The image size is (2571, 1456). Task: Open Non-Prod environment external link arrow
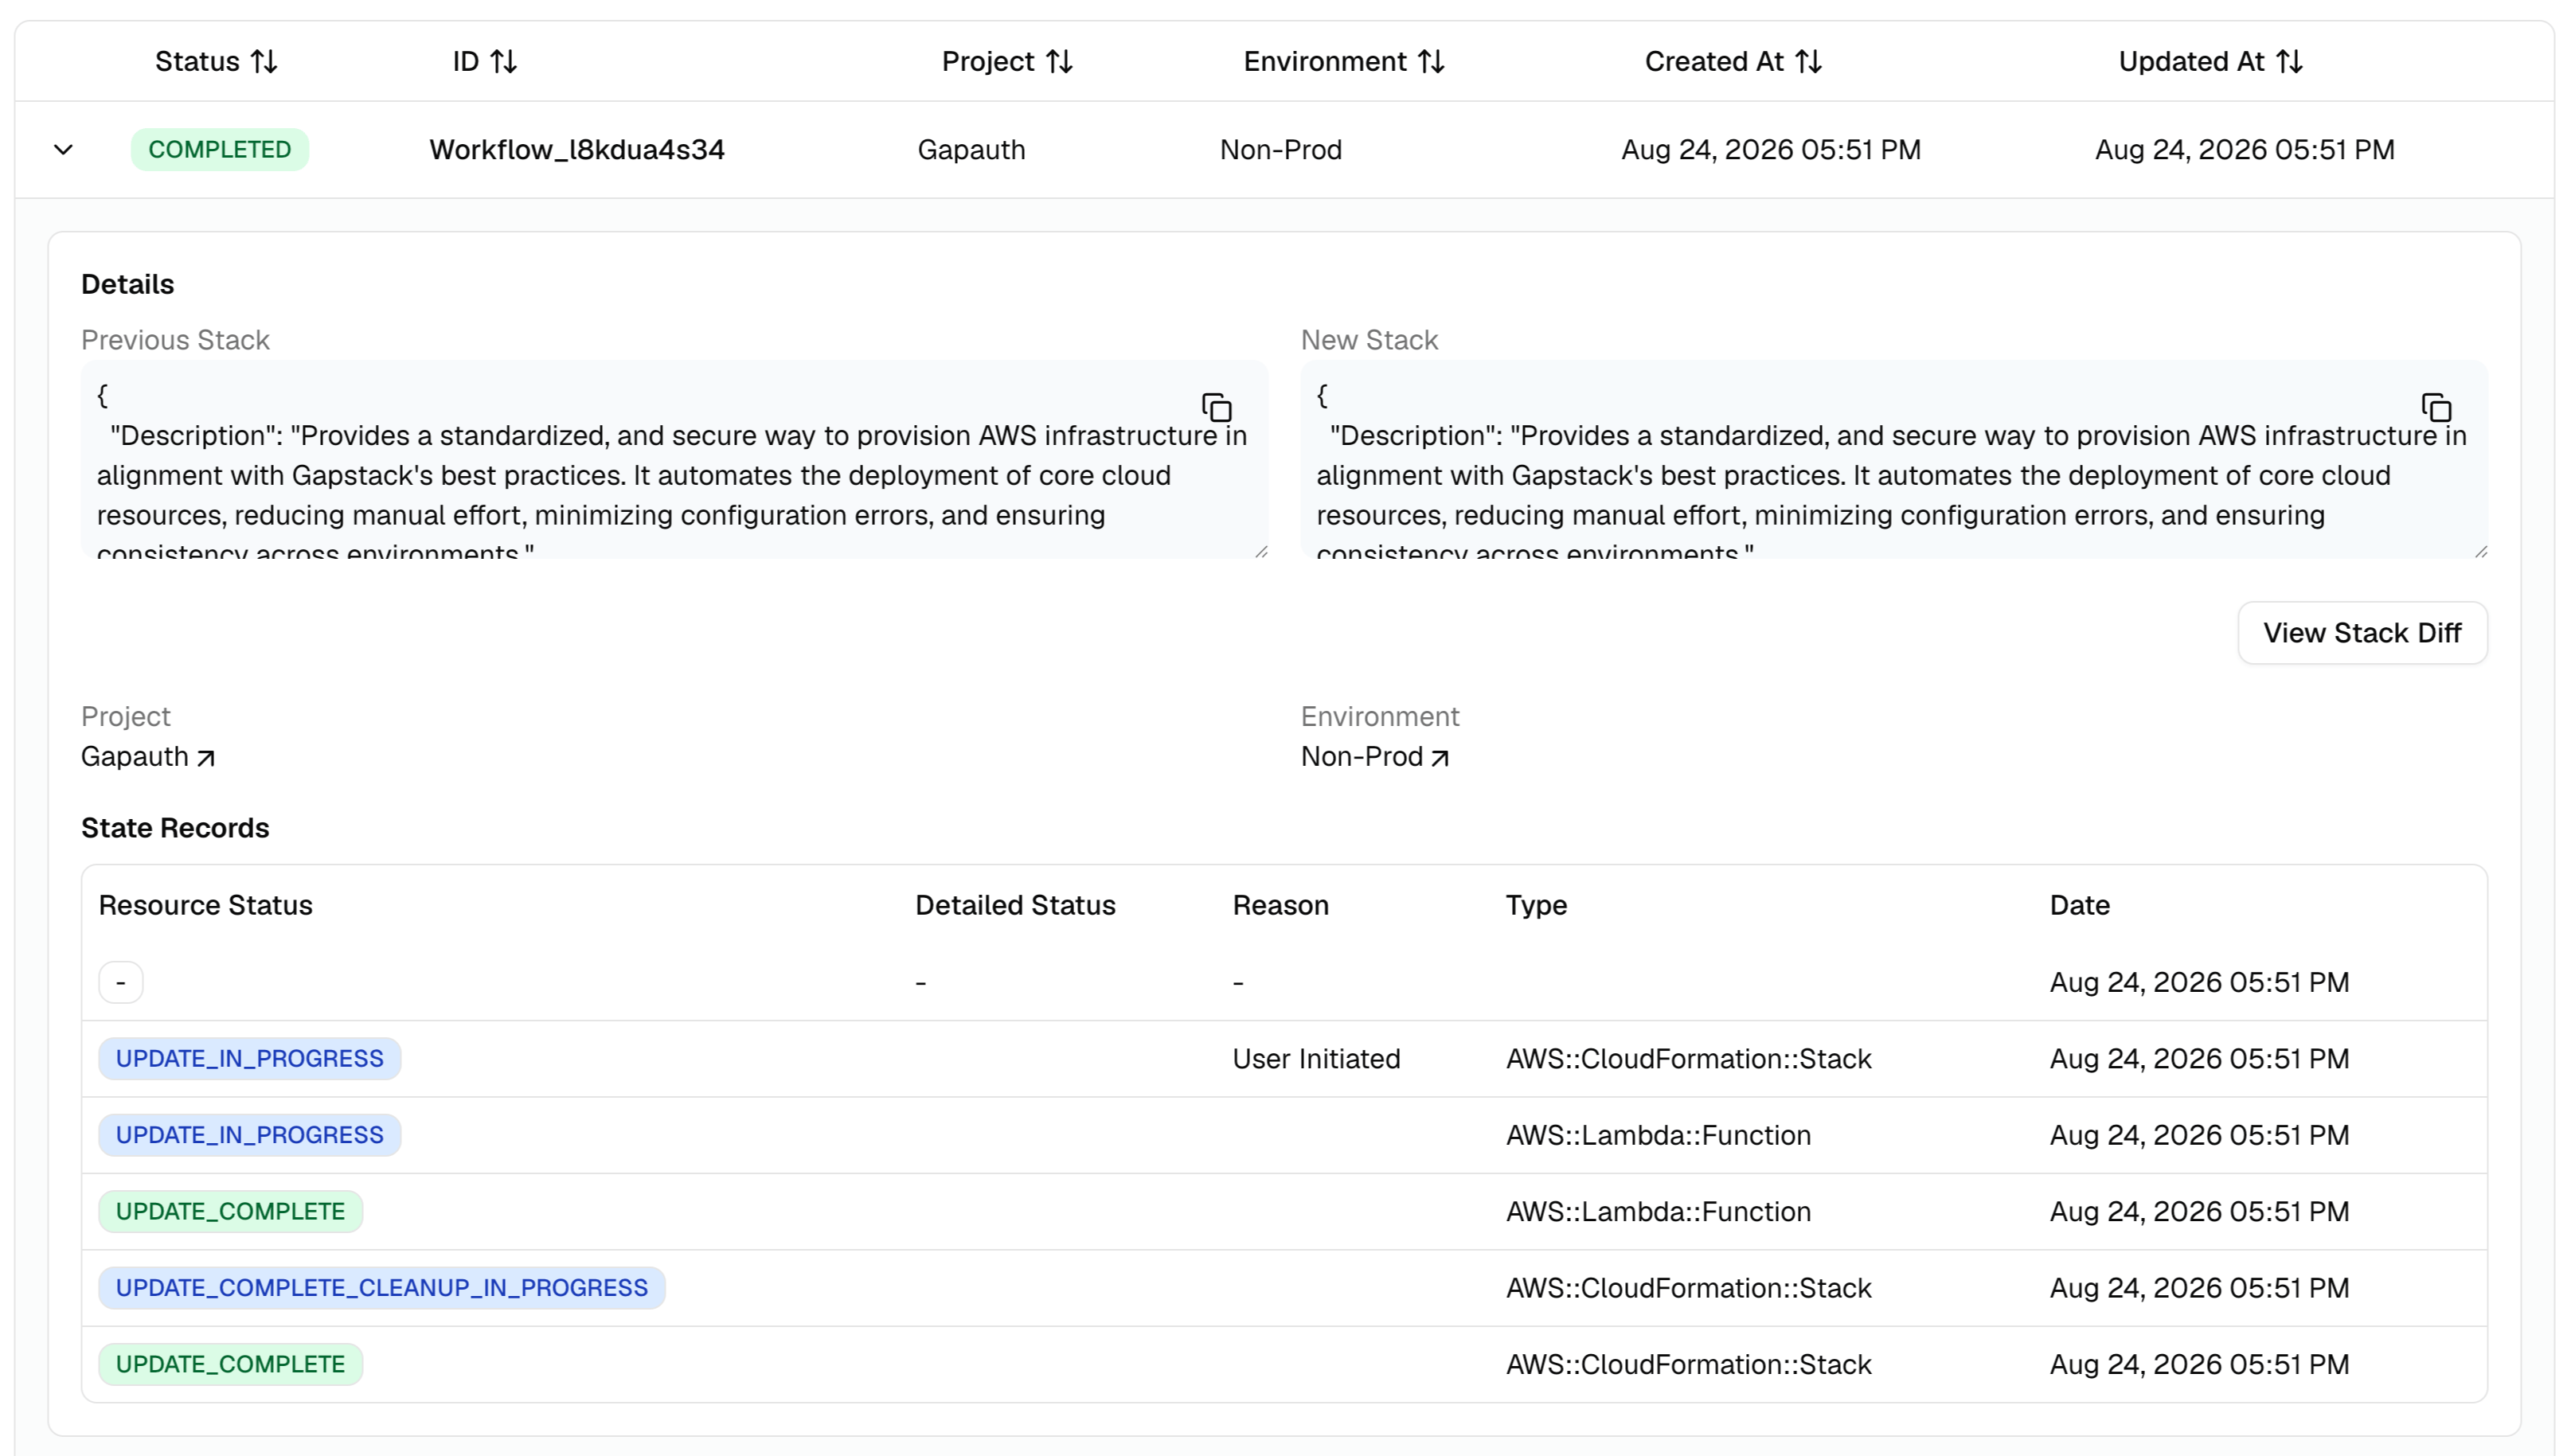[1440, 758]
